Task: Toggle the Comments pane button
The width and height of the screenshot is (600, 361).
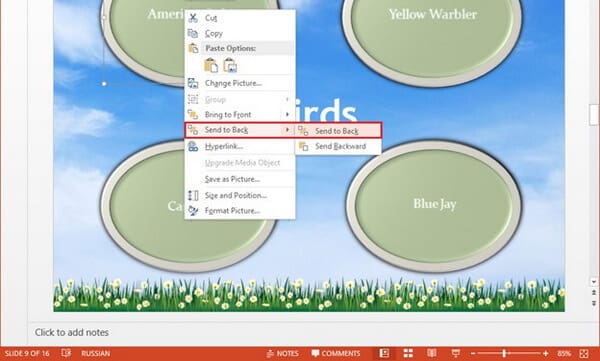Action: pyautogui.click(x=336, y=353)
